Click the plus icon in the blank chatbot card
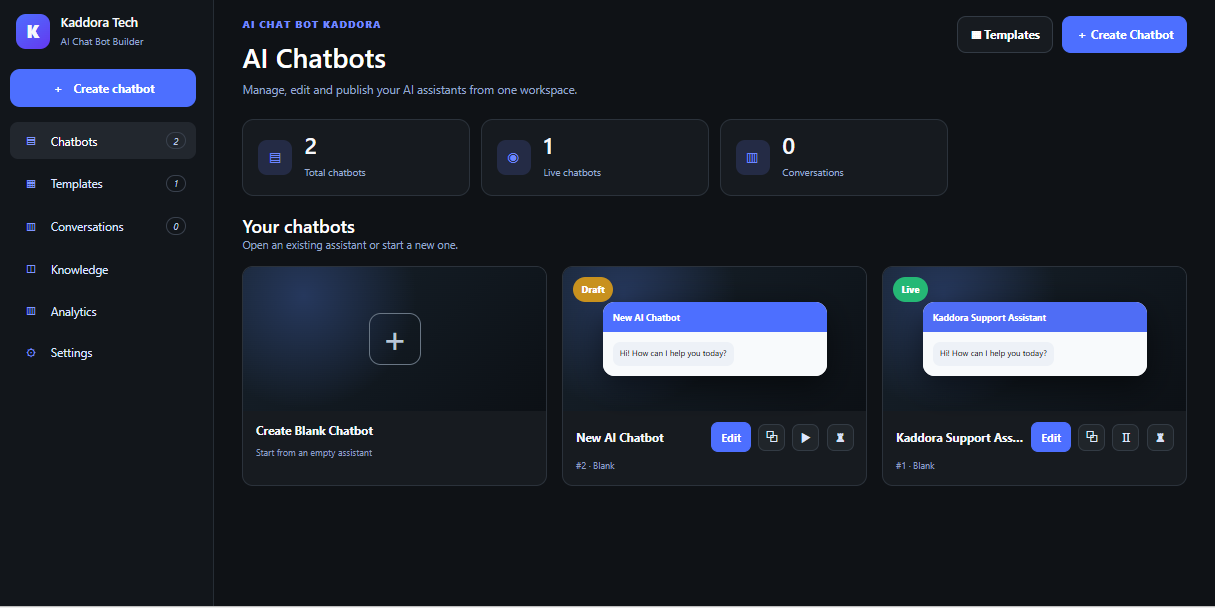Viewport: 1215px width, 608px height. pyautogui.click(x=395, y=339)
